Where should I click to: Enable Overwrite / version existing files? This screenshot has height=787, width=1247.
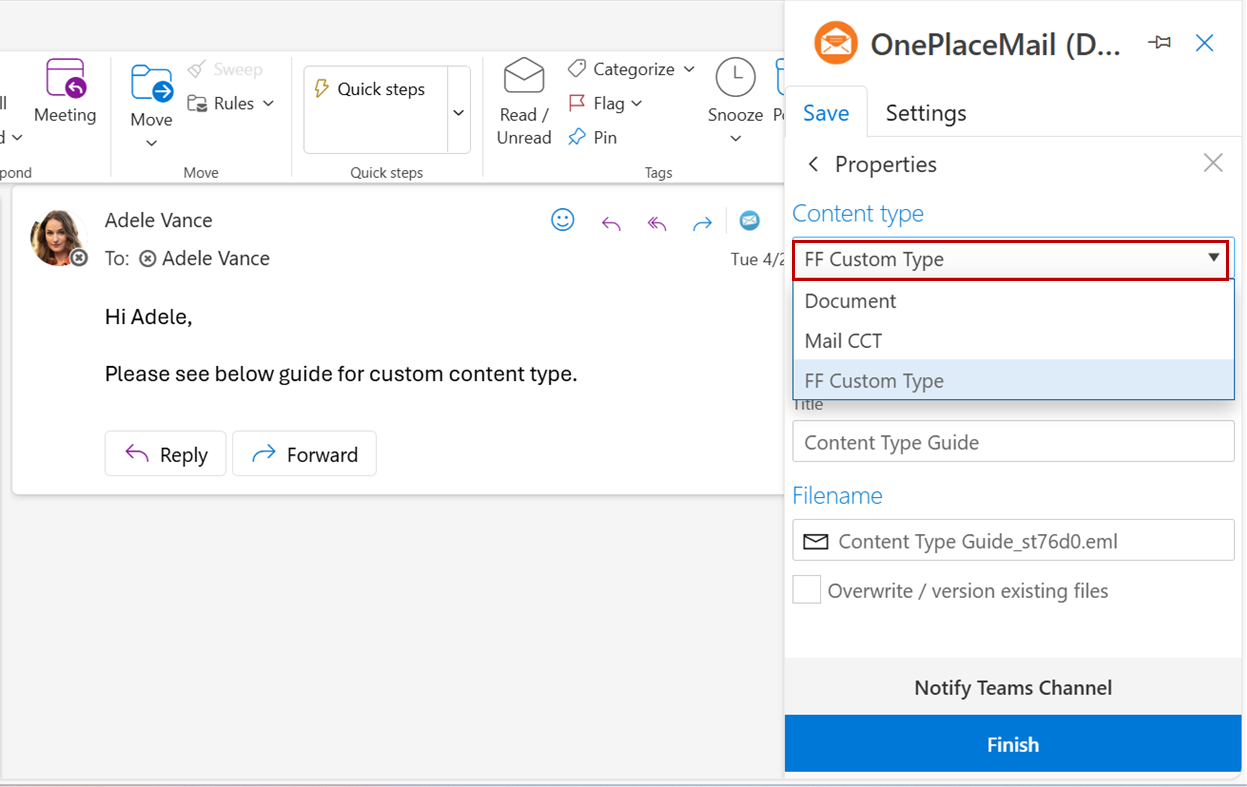tap(806, 590)
